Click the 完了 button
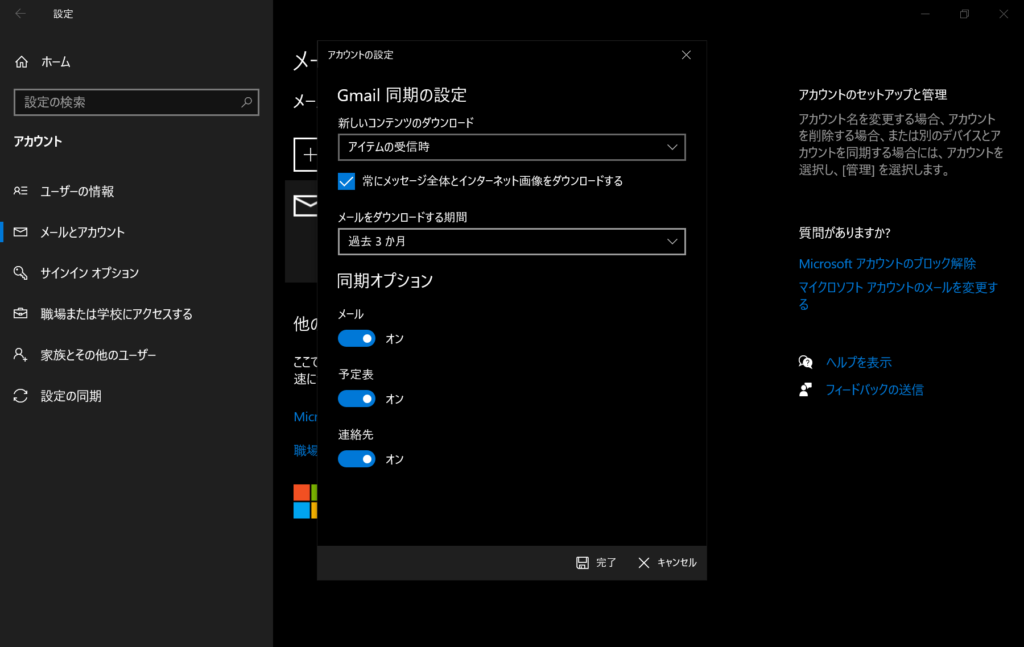Image resolution: width=1024 pixels, height=647 pixels. [596, 563]
